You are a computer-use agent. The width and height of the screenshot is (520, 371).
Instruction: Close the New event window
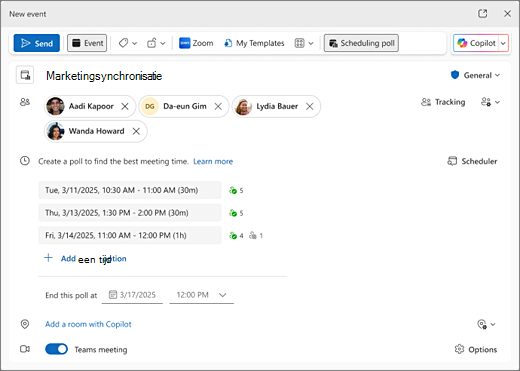point(507,14)
